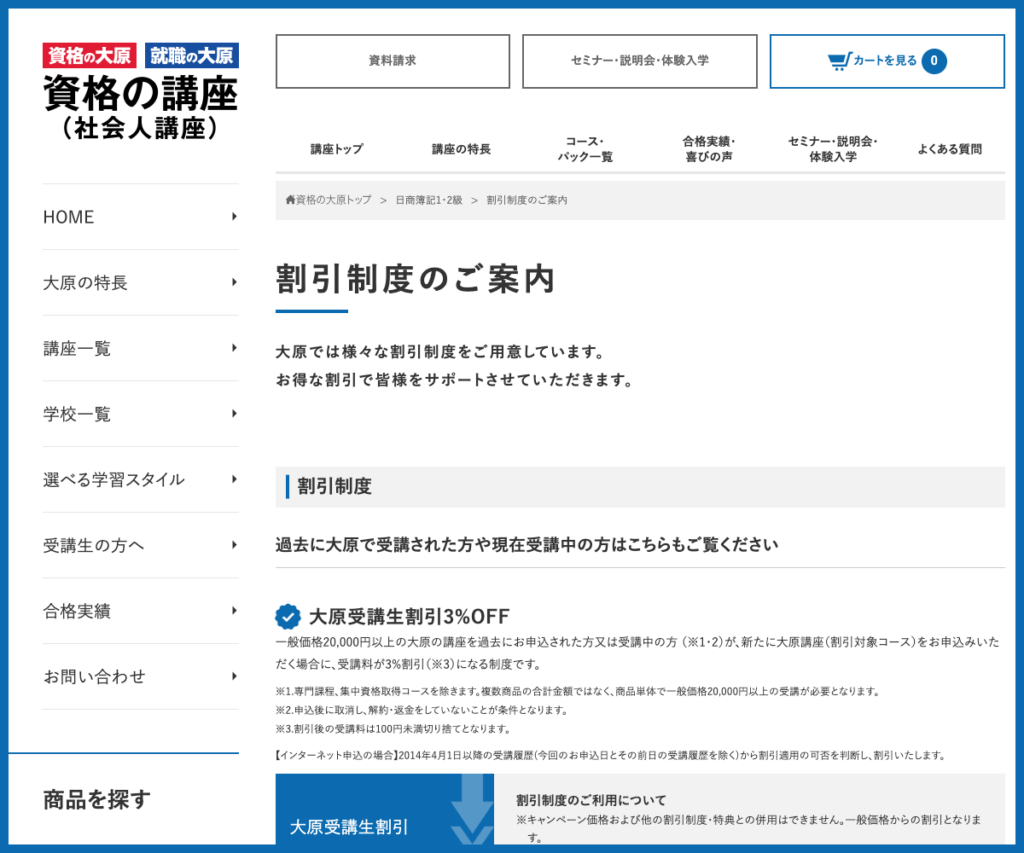Expand the arrow next to 大原の特長
The height and width of the screenshot is (853, 1024).
(x=234, y=282)
